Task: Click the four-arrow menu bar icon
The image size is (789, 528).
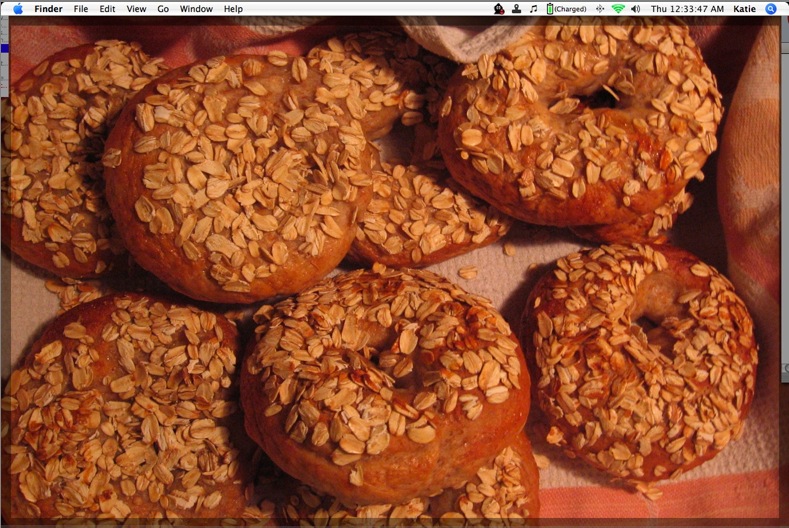Action: [x=600, y=9]
